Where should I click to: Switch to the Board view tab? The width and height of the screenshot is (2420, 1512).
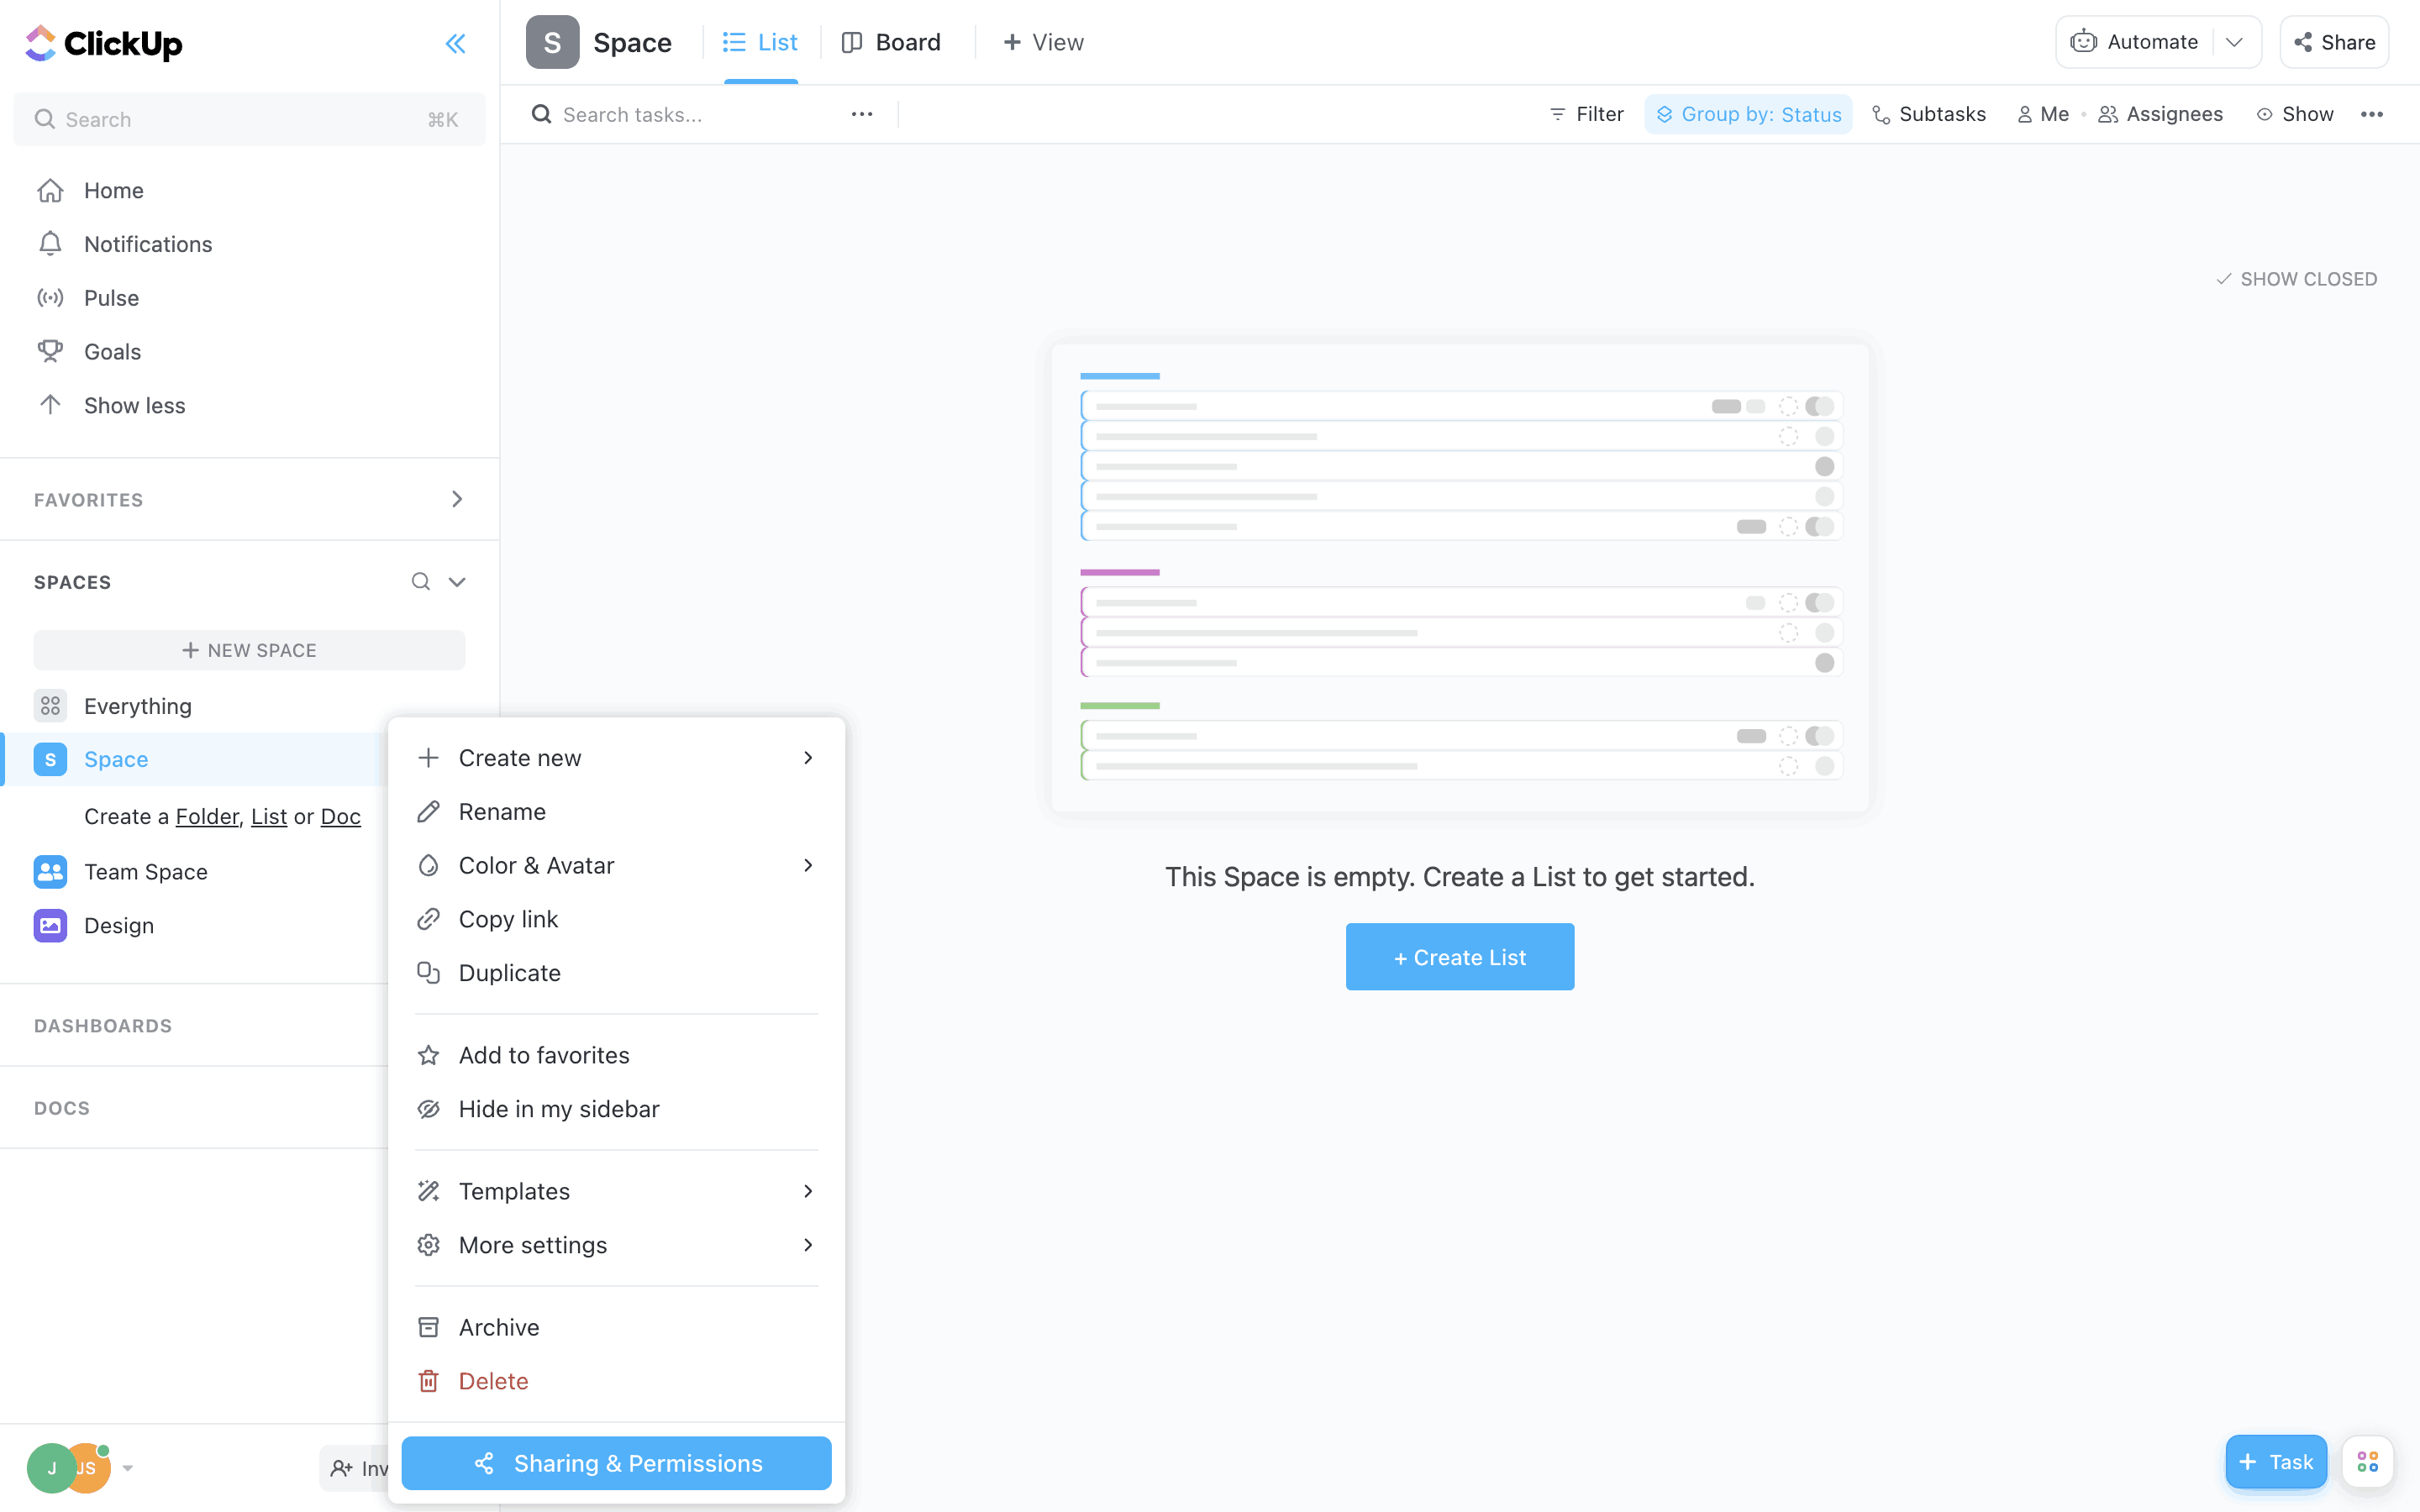[891, 42]
